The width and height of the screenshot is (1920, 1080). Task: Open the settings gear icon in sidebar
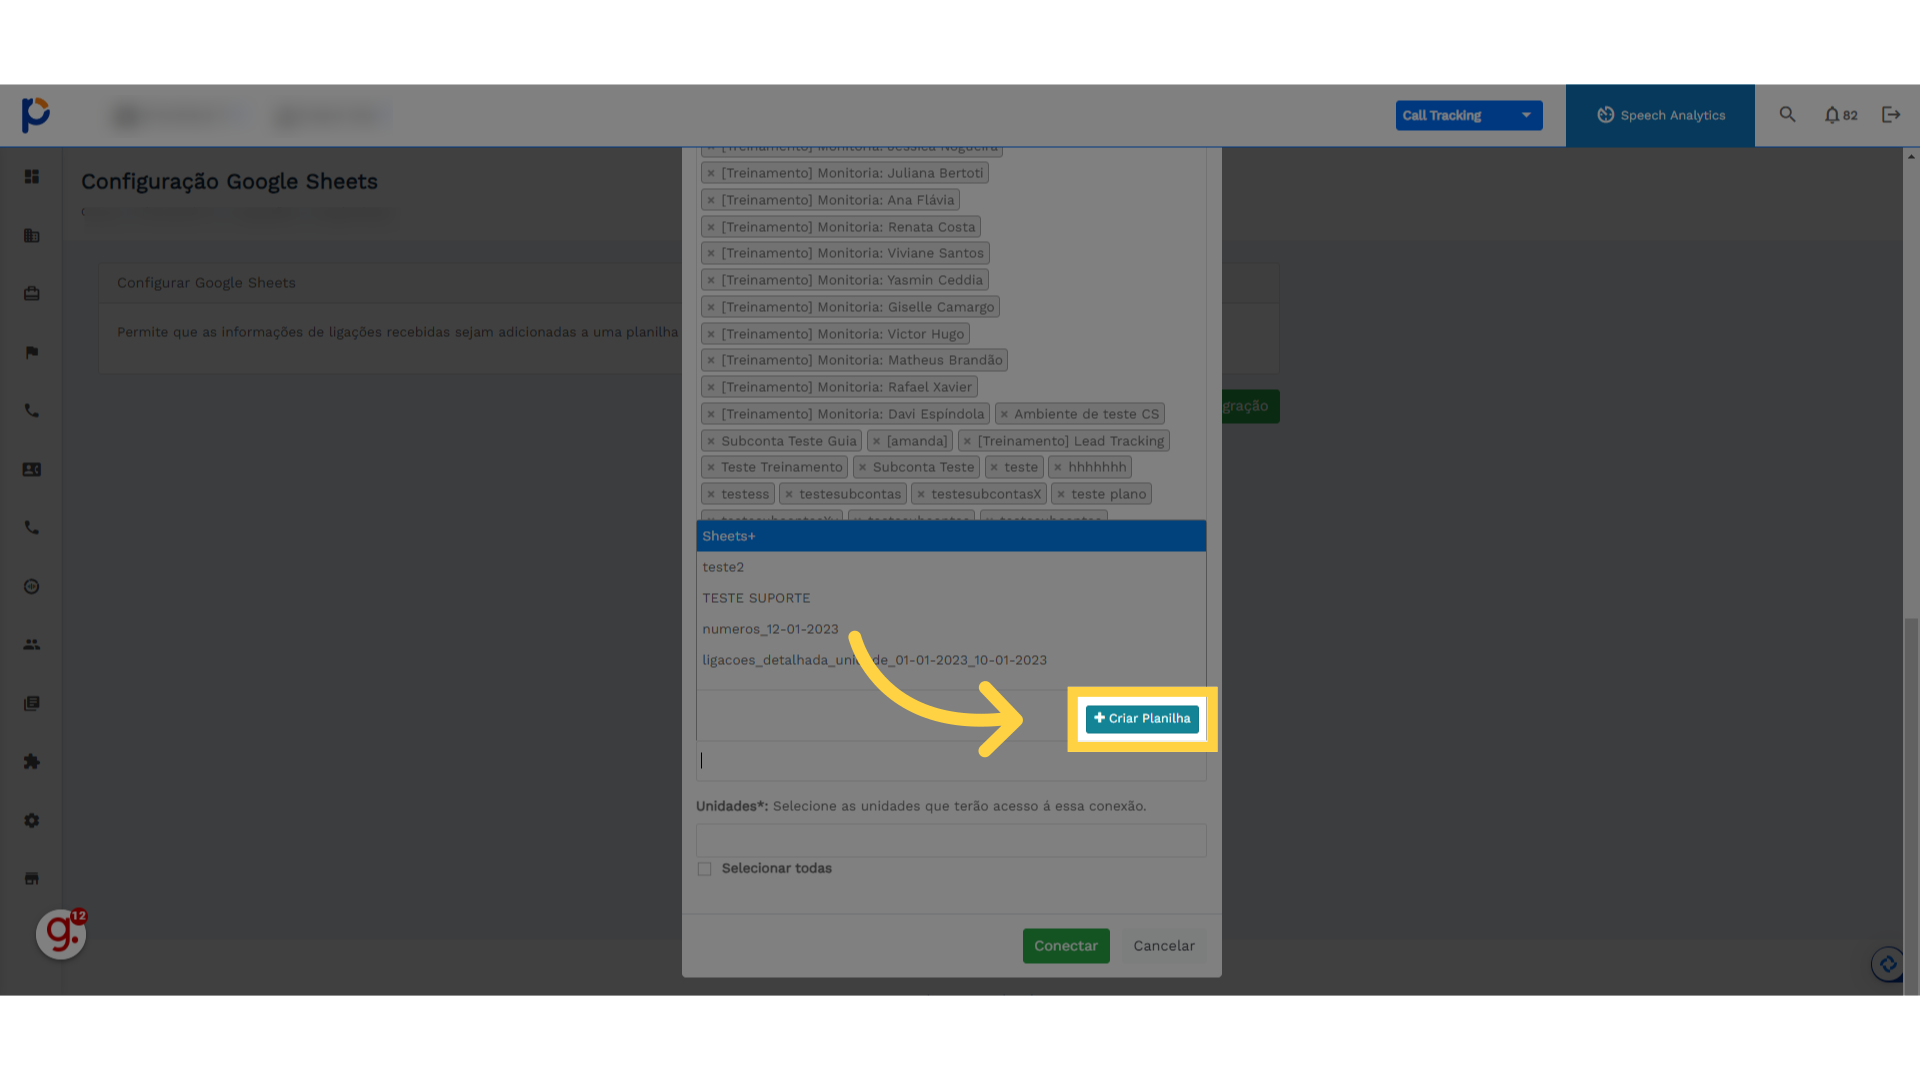coord(32,821)
